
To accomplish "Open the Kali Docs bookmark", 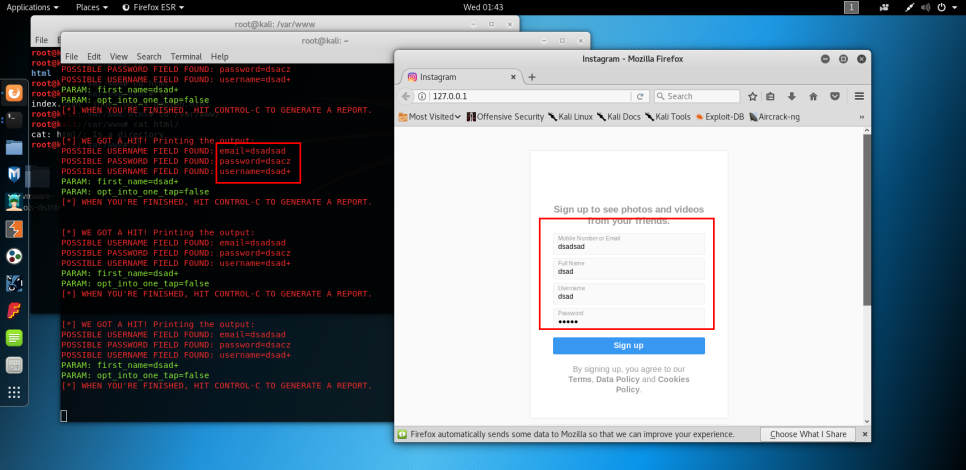I will point(619,116).
